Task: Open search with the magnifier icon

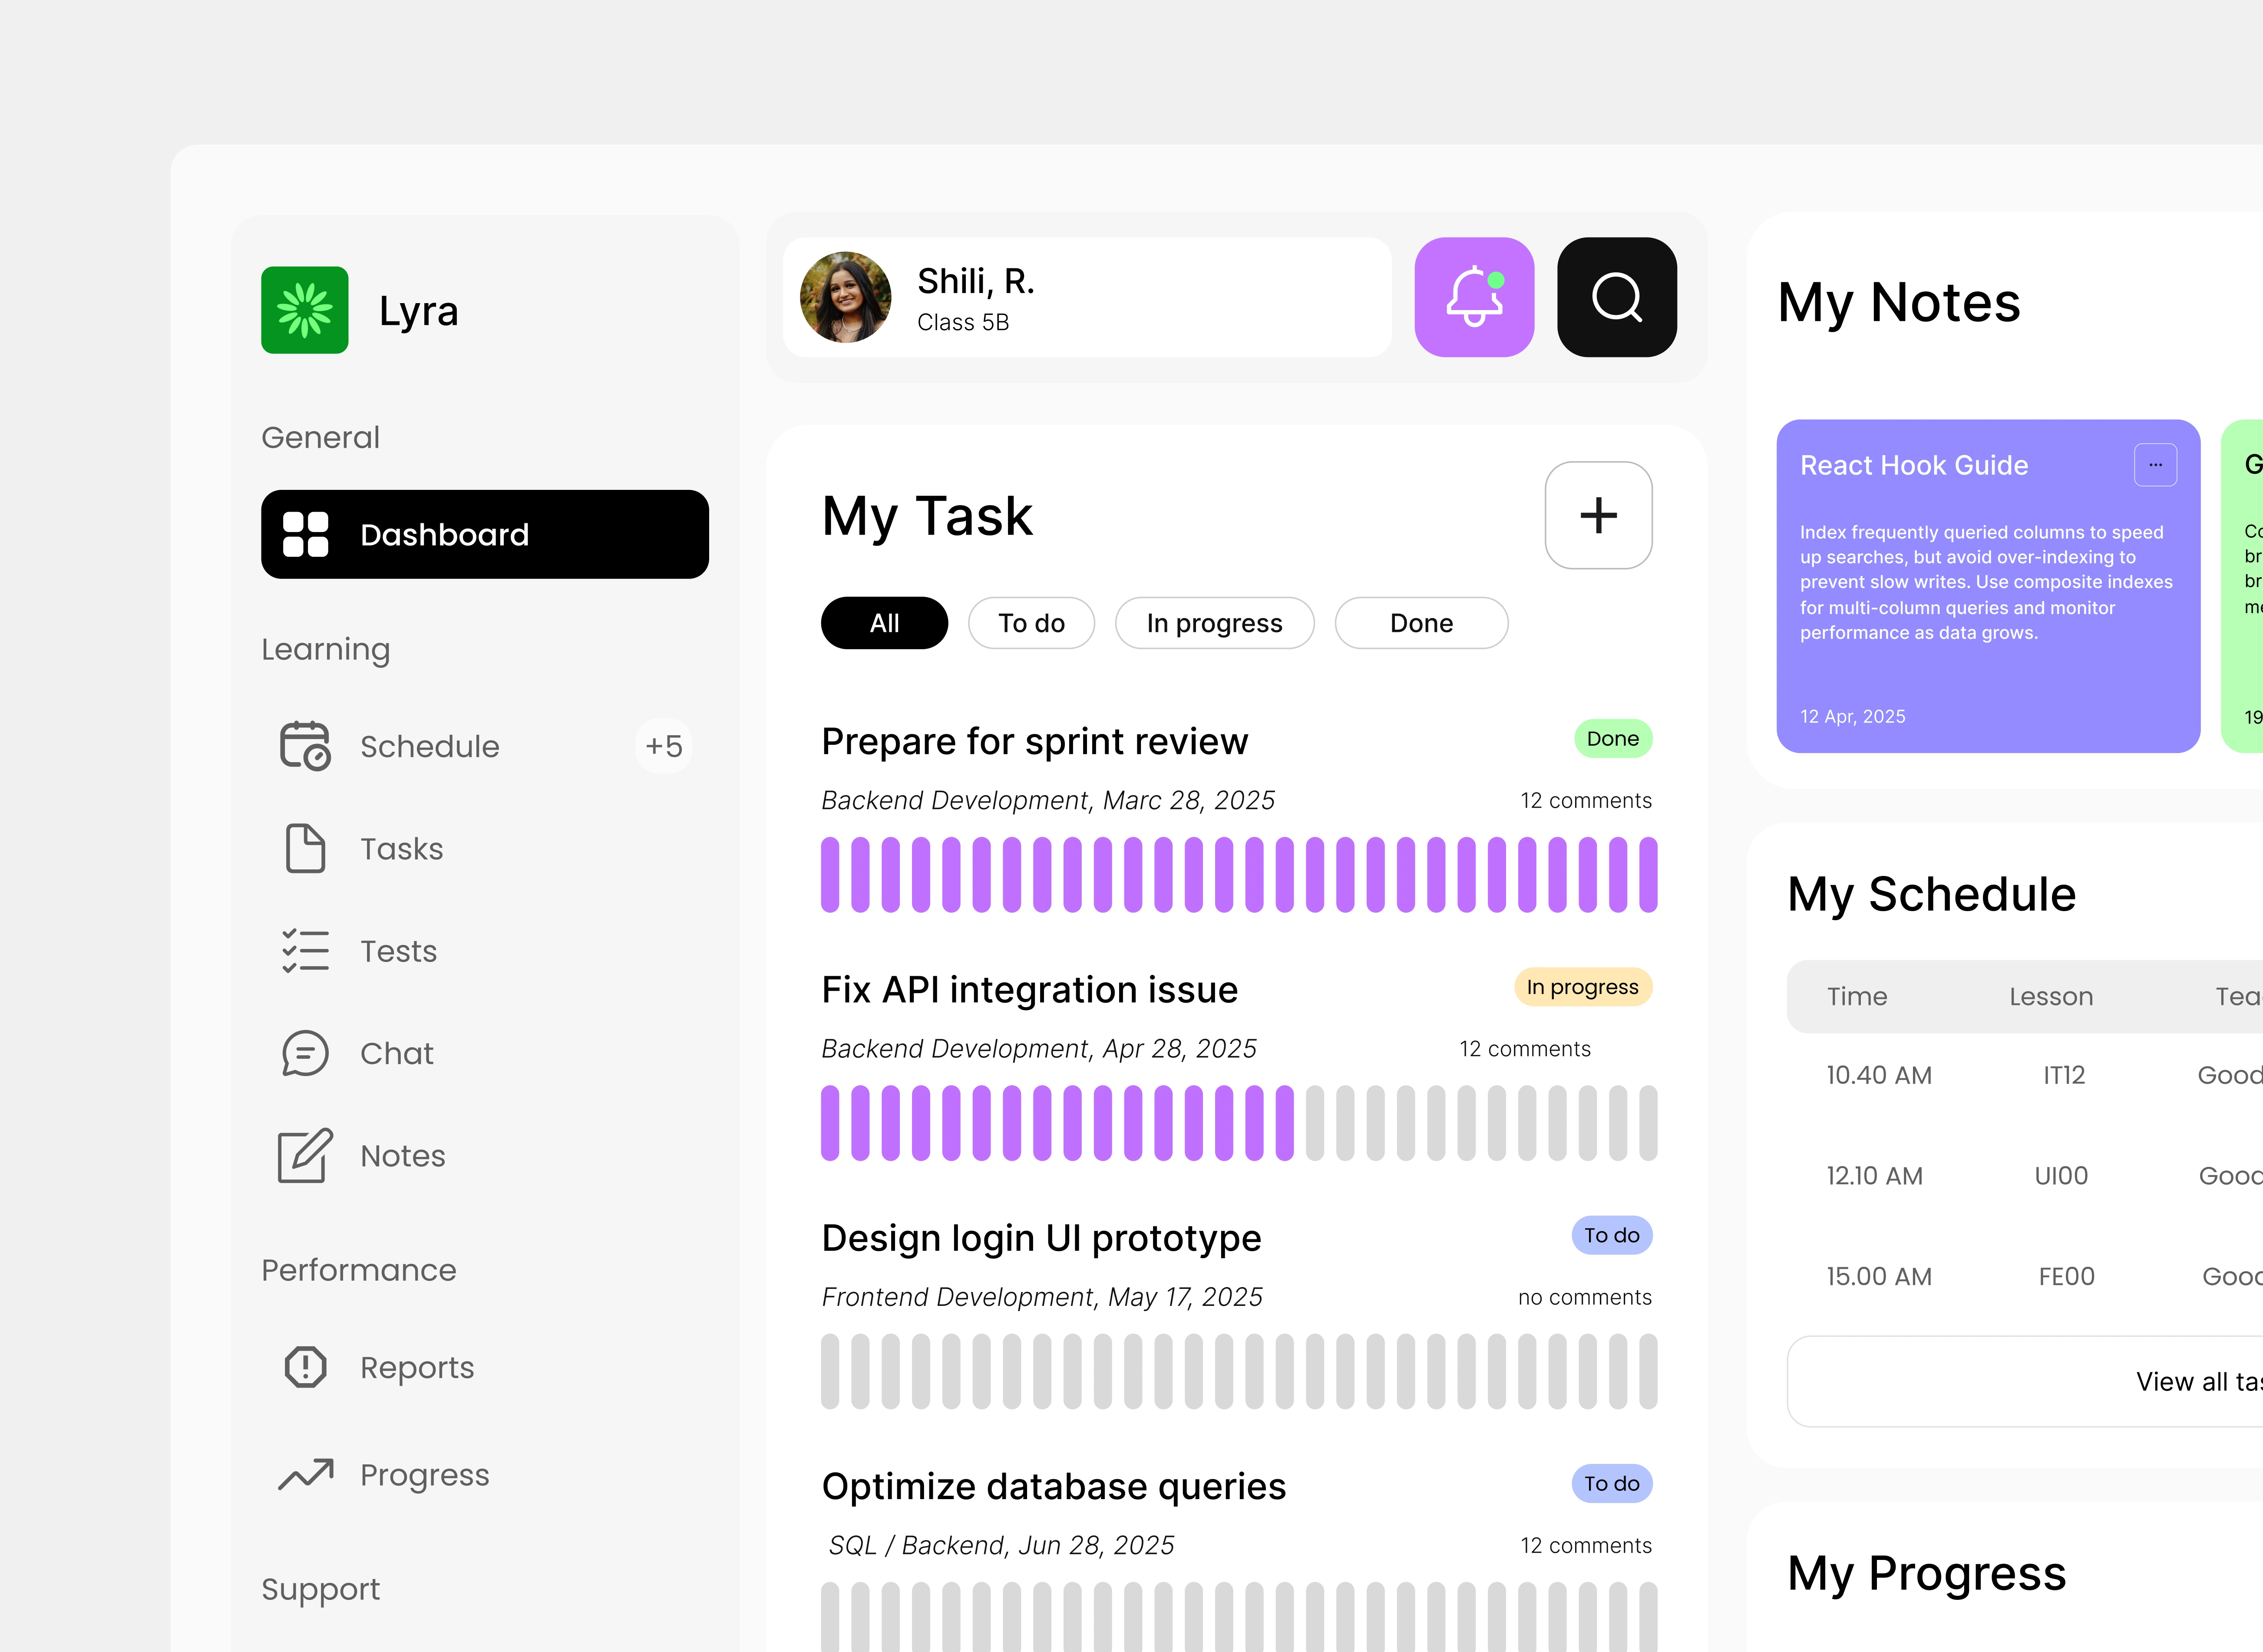Action: (1616, 297)
